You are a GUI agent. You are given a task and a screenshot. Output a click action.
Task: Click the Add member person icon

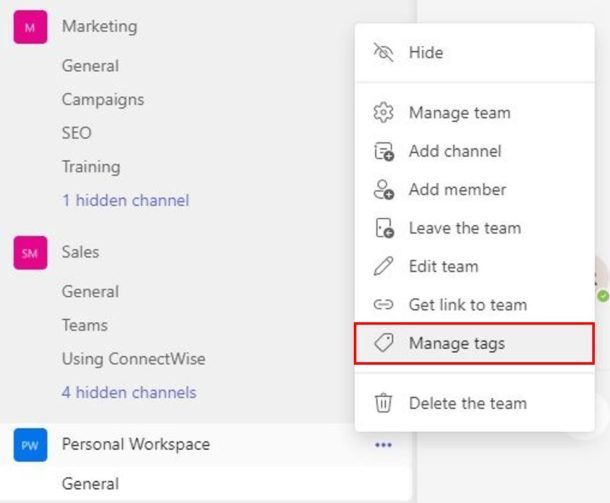coord(384,189)
